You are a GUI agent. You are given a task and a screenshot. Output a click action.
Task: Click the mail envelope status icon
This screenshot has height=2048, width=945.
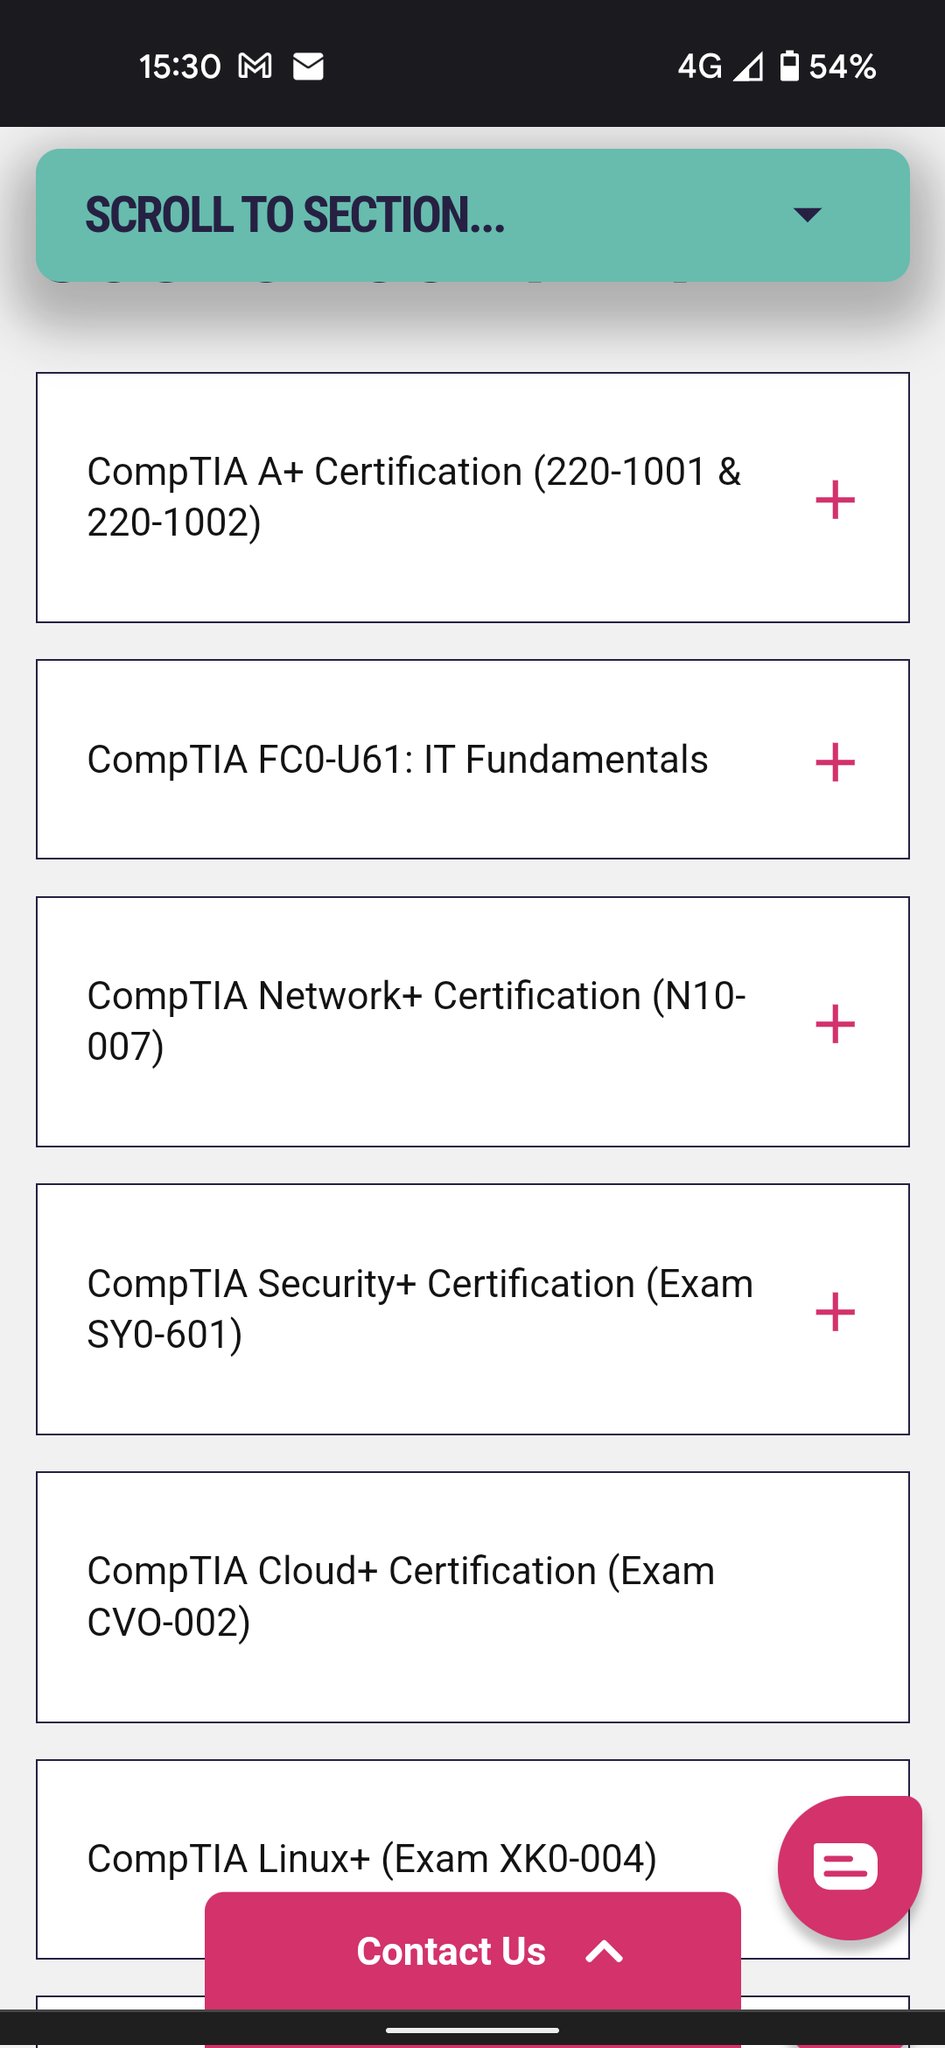point(308,66)
